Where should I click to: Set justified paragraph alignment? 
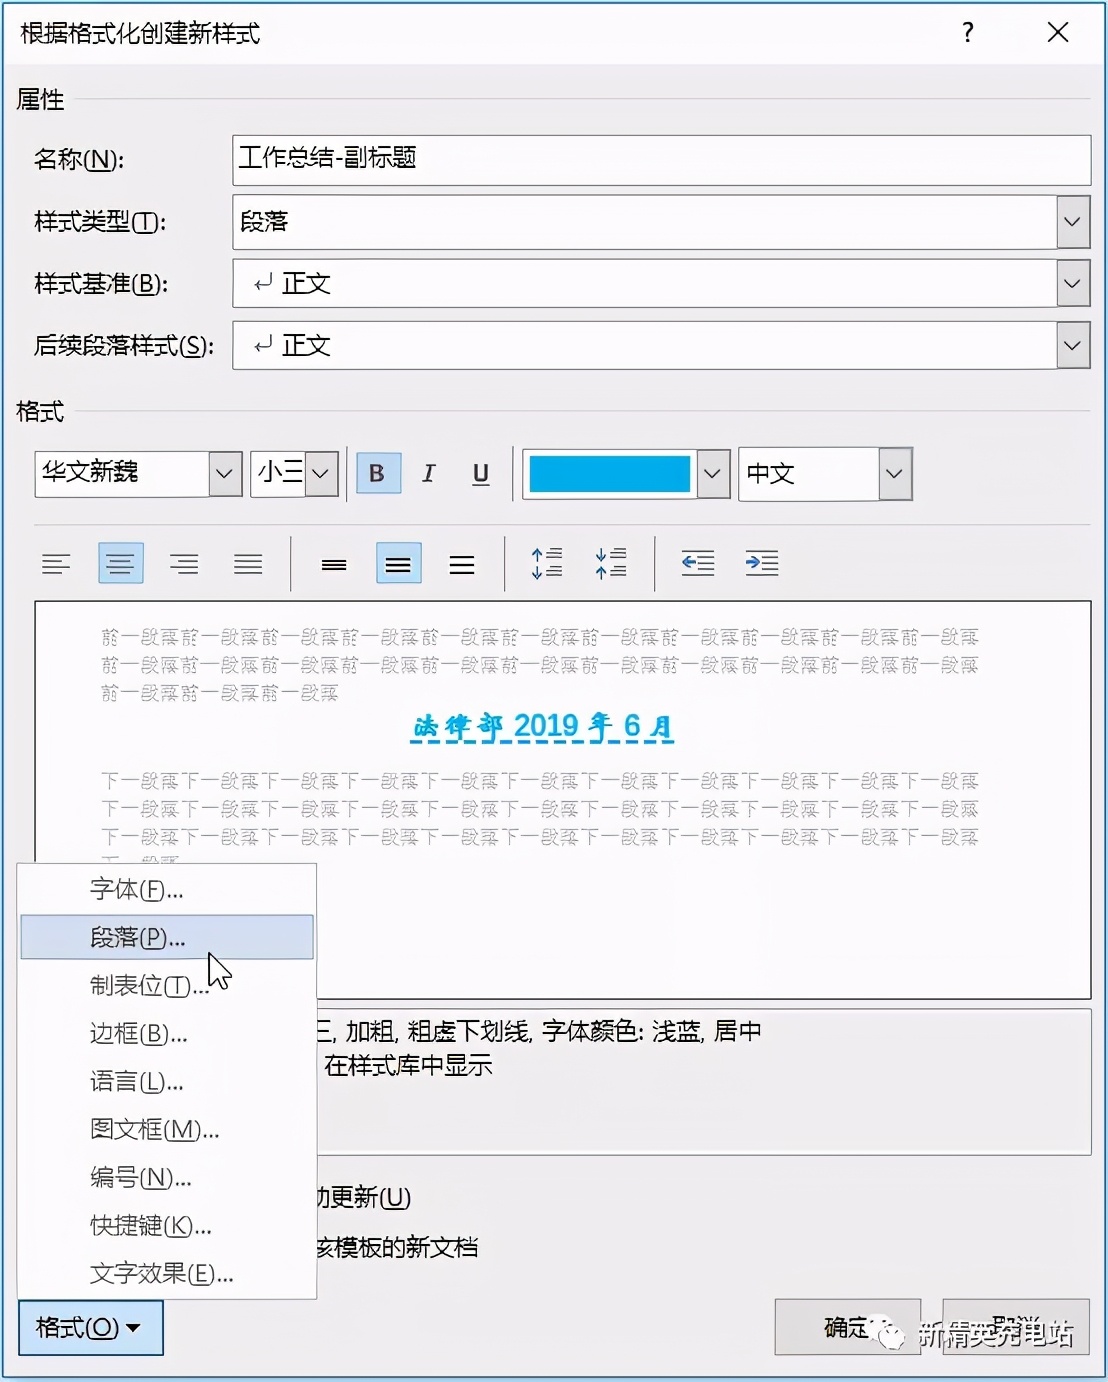[x=248, y=564]
